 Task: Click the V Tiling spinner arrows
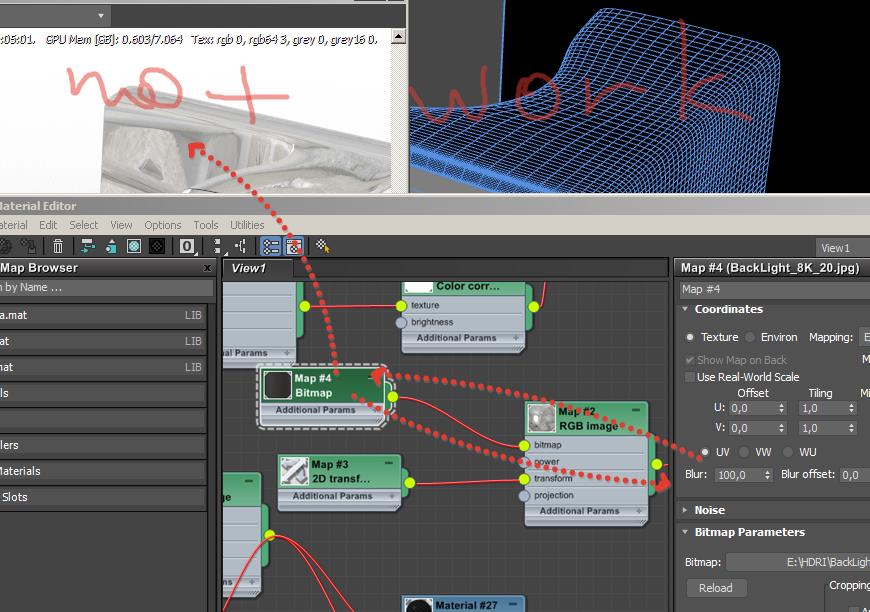(851, 428)
